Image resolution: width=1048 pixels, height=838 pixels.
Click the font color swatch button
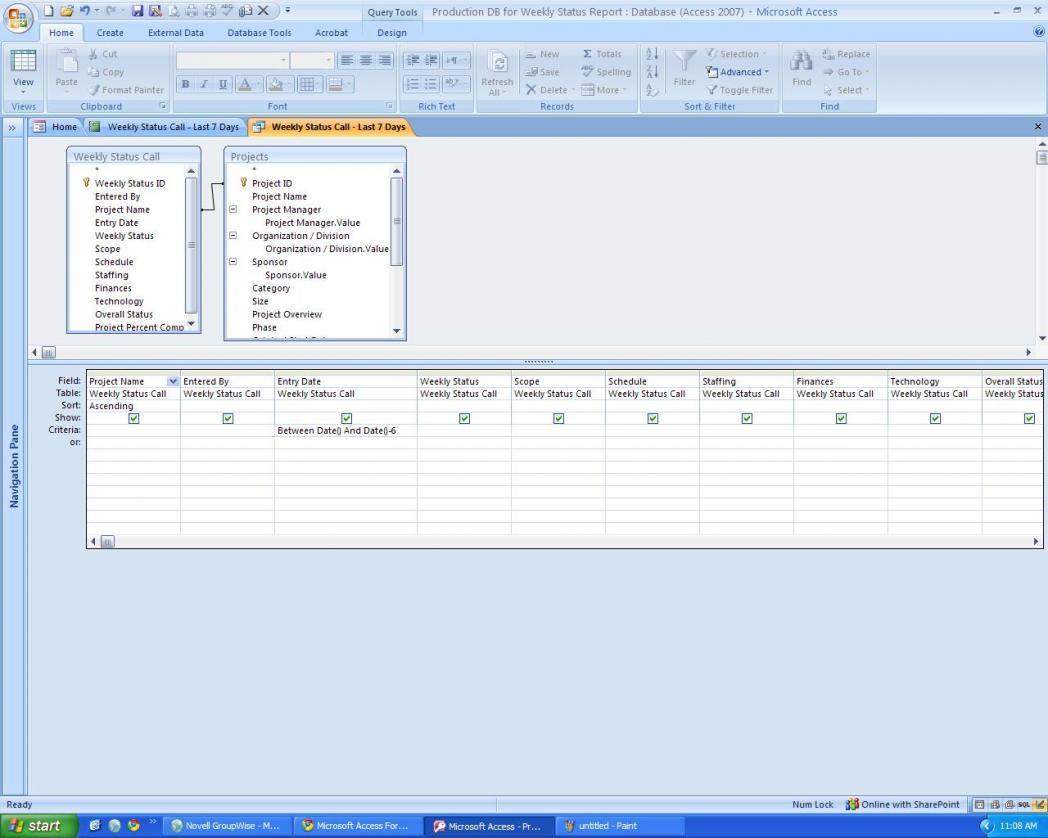(x=248, y=84)
